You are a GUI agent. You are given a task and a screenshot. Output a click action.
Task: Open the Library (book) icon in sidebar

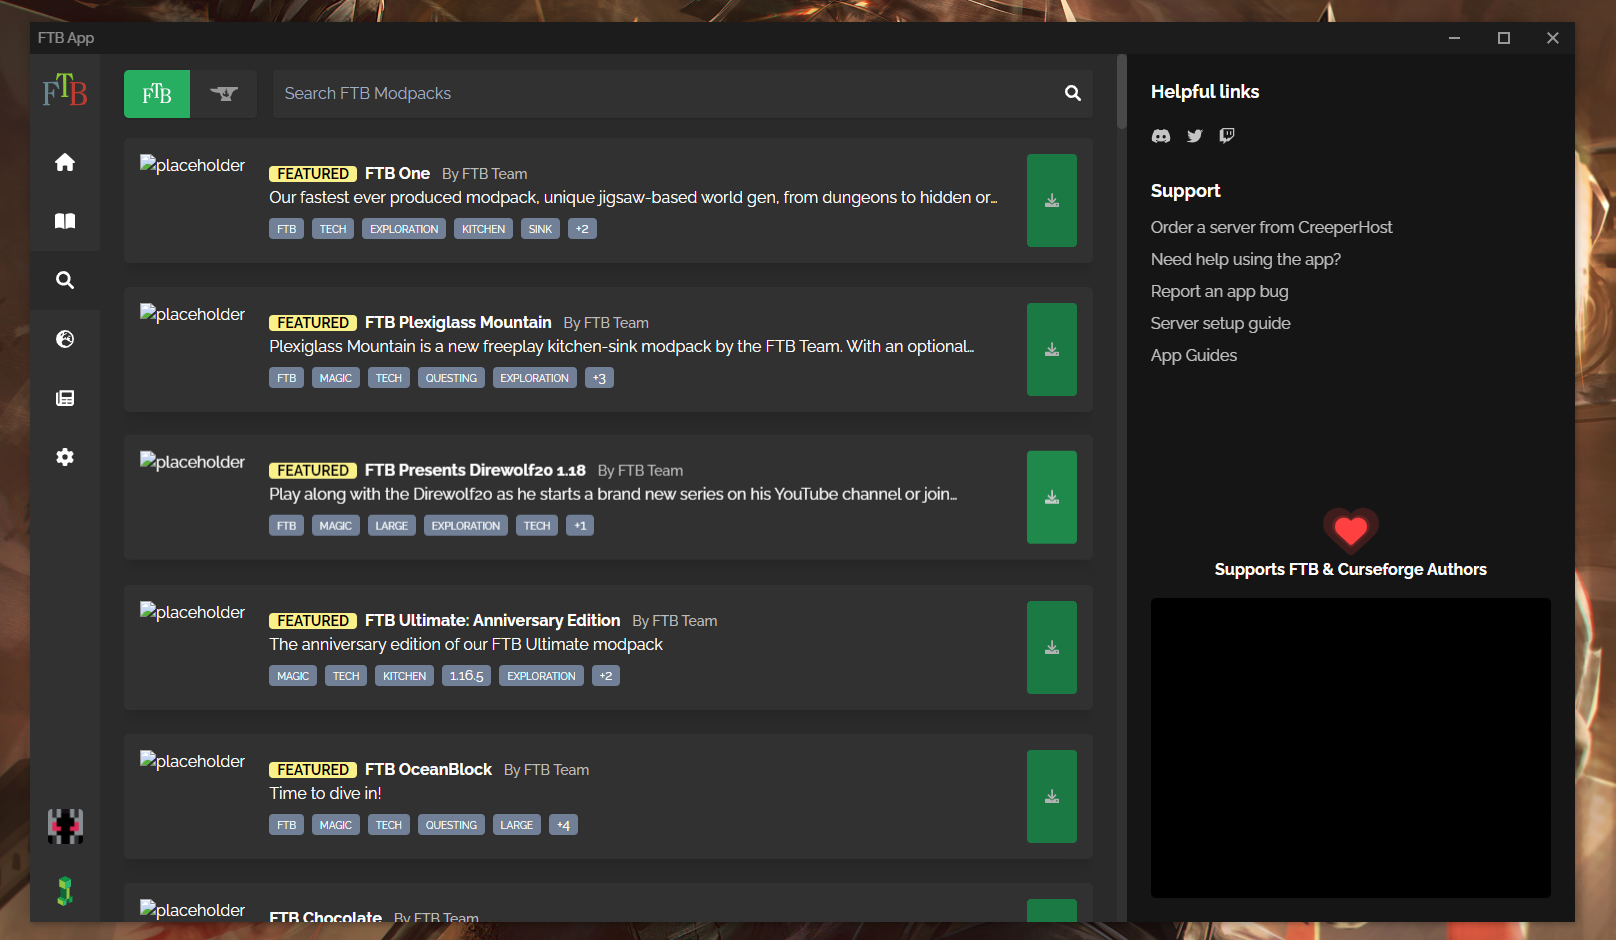pos(65,221)
